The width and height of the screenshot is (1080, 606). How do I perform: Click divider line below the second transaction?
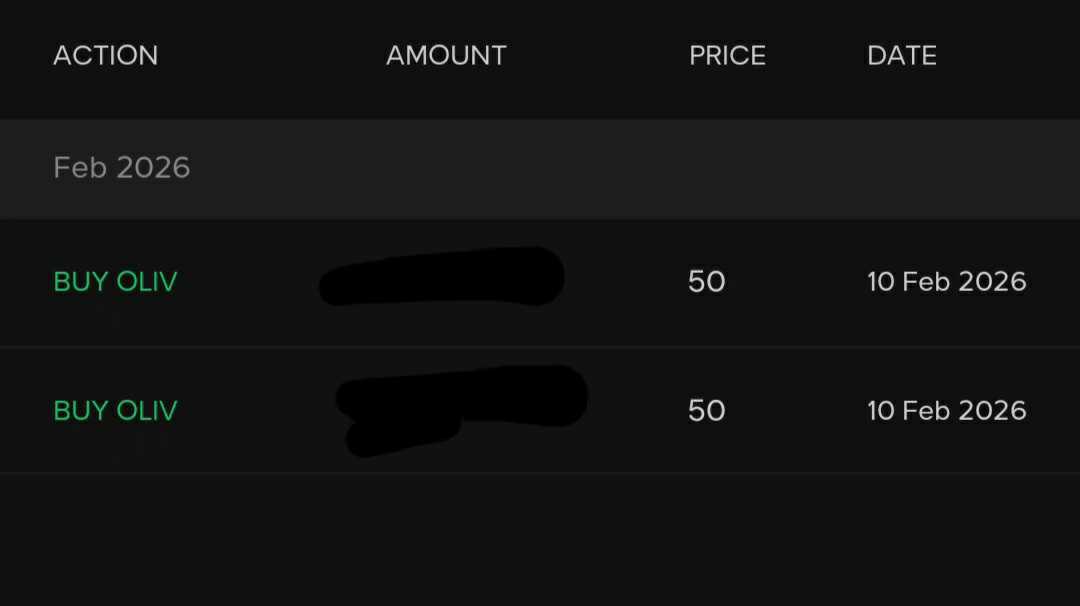pos(540,472)
